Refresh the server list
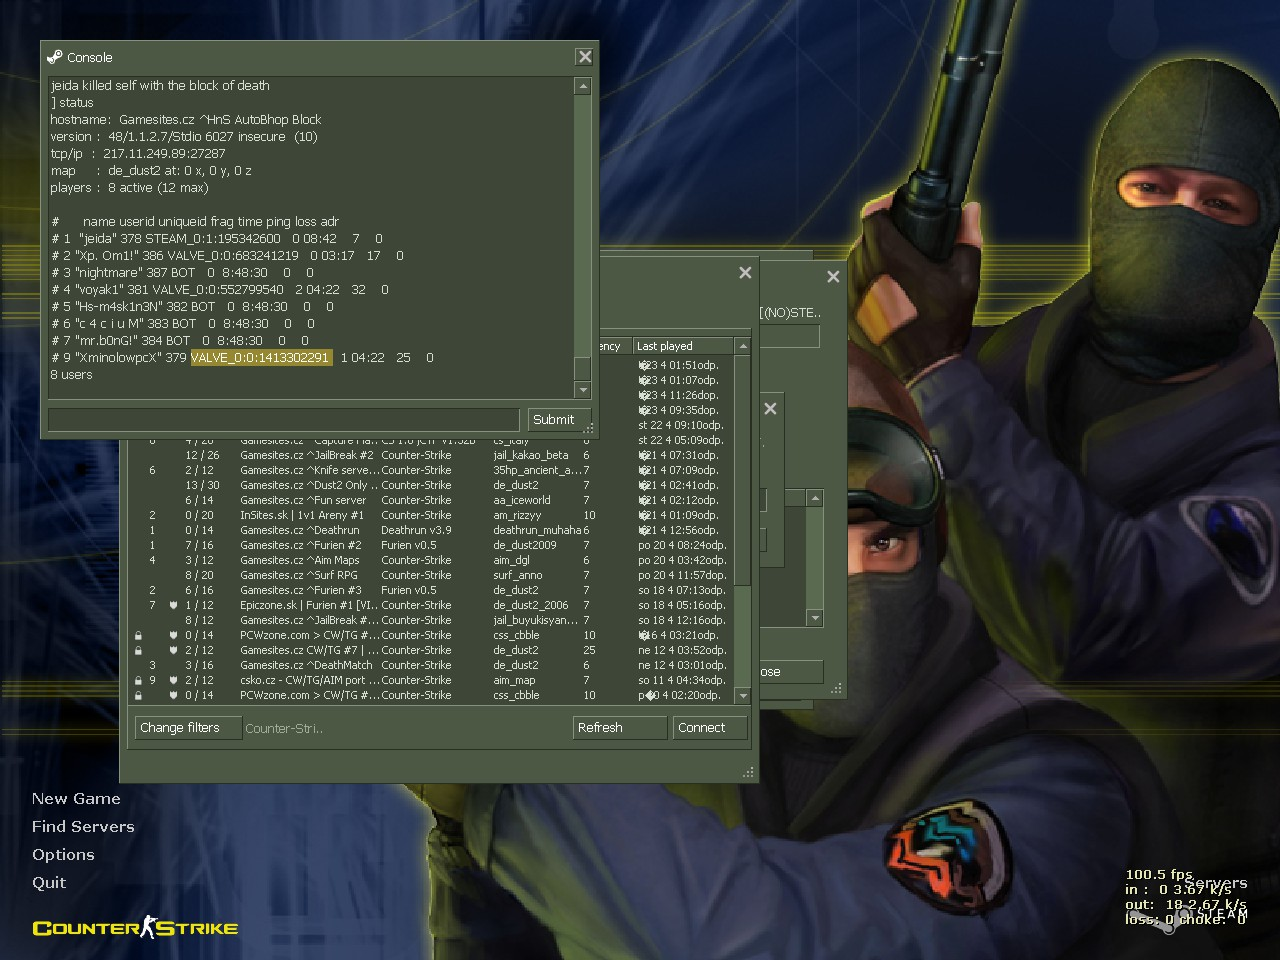This screenshot has width=1280, height=960. [619, 728]
